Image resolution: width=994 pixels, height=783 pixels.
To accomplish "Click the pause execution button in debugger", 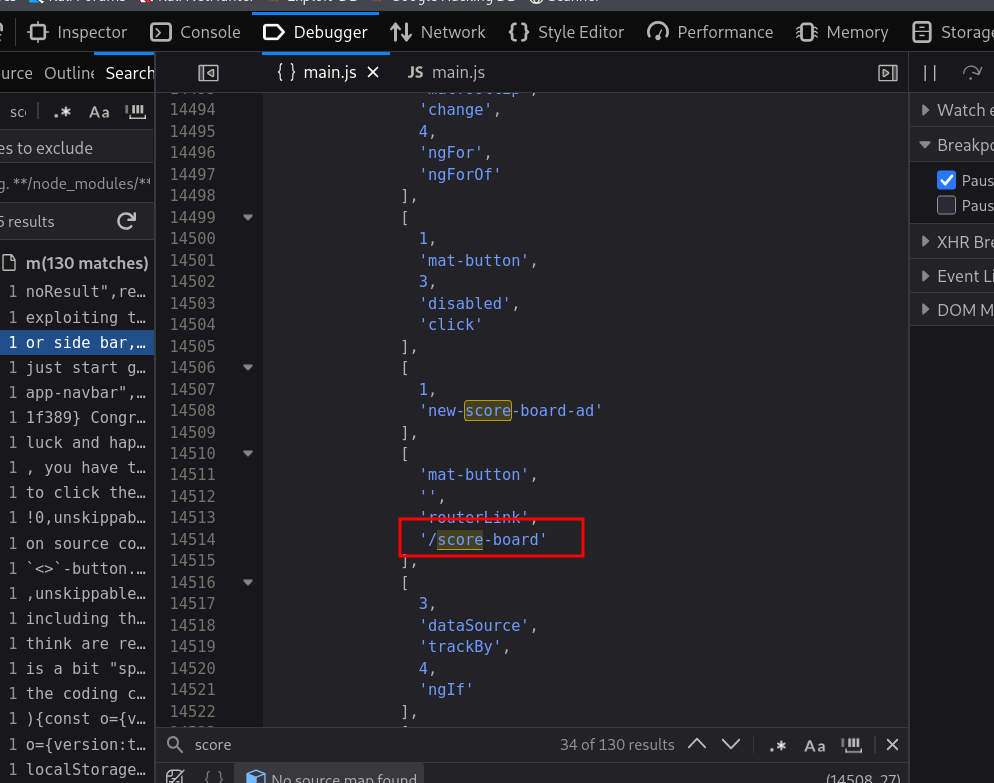I will tap(930, 72).
